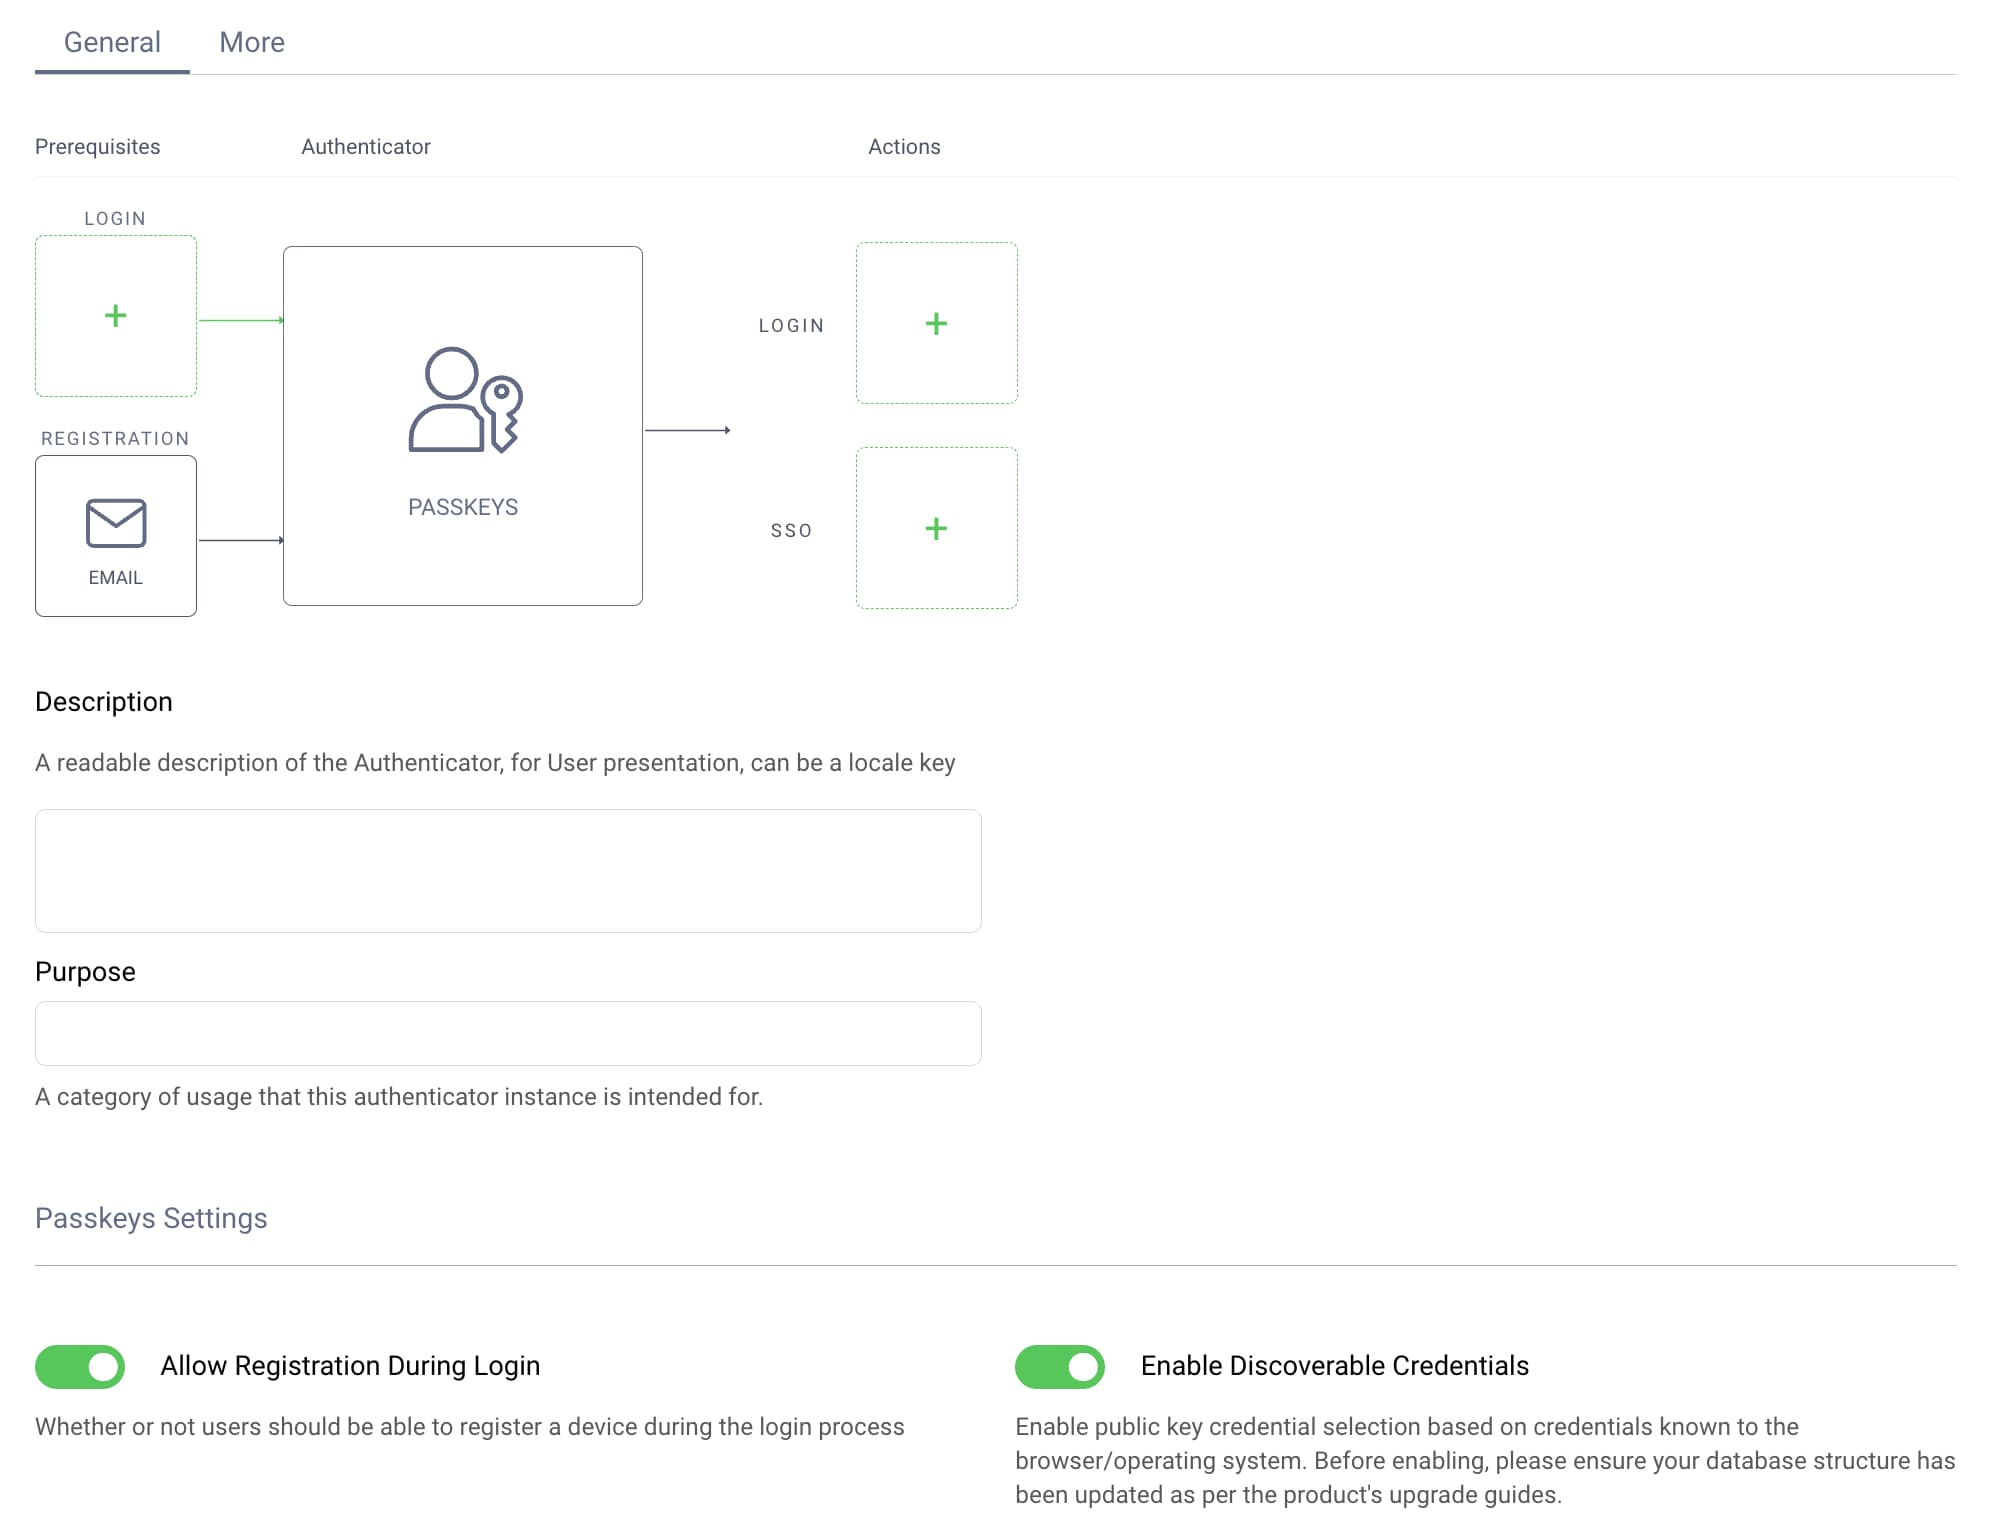Screen dimensions: 1996x1522
Task: Click the SSO label beside action box
Action: tap(791, 530)
